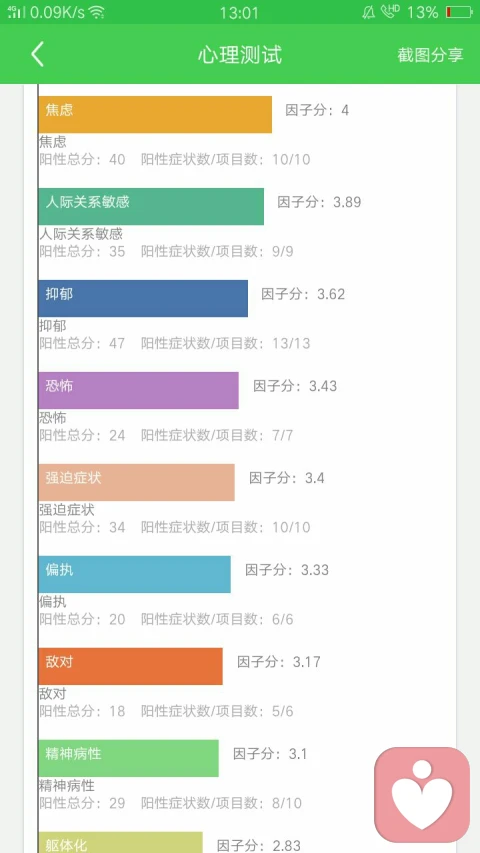Tap the HD call status icon

coord(390,11)
